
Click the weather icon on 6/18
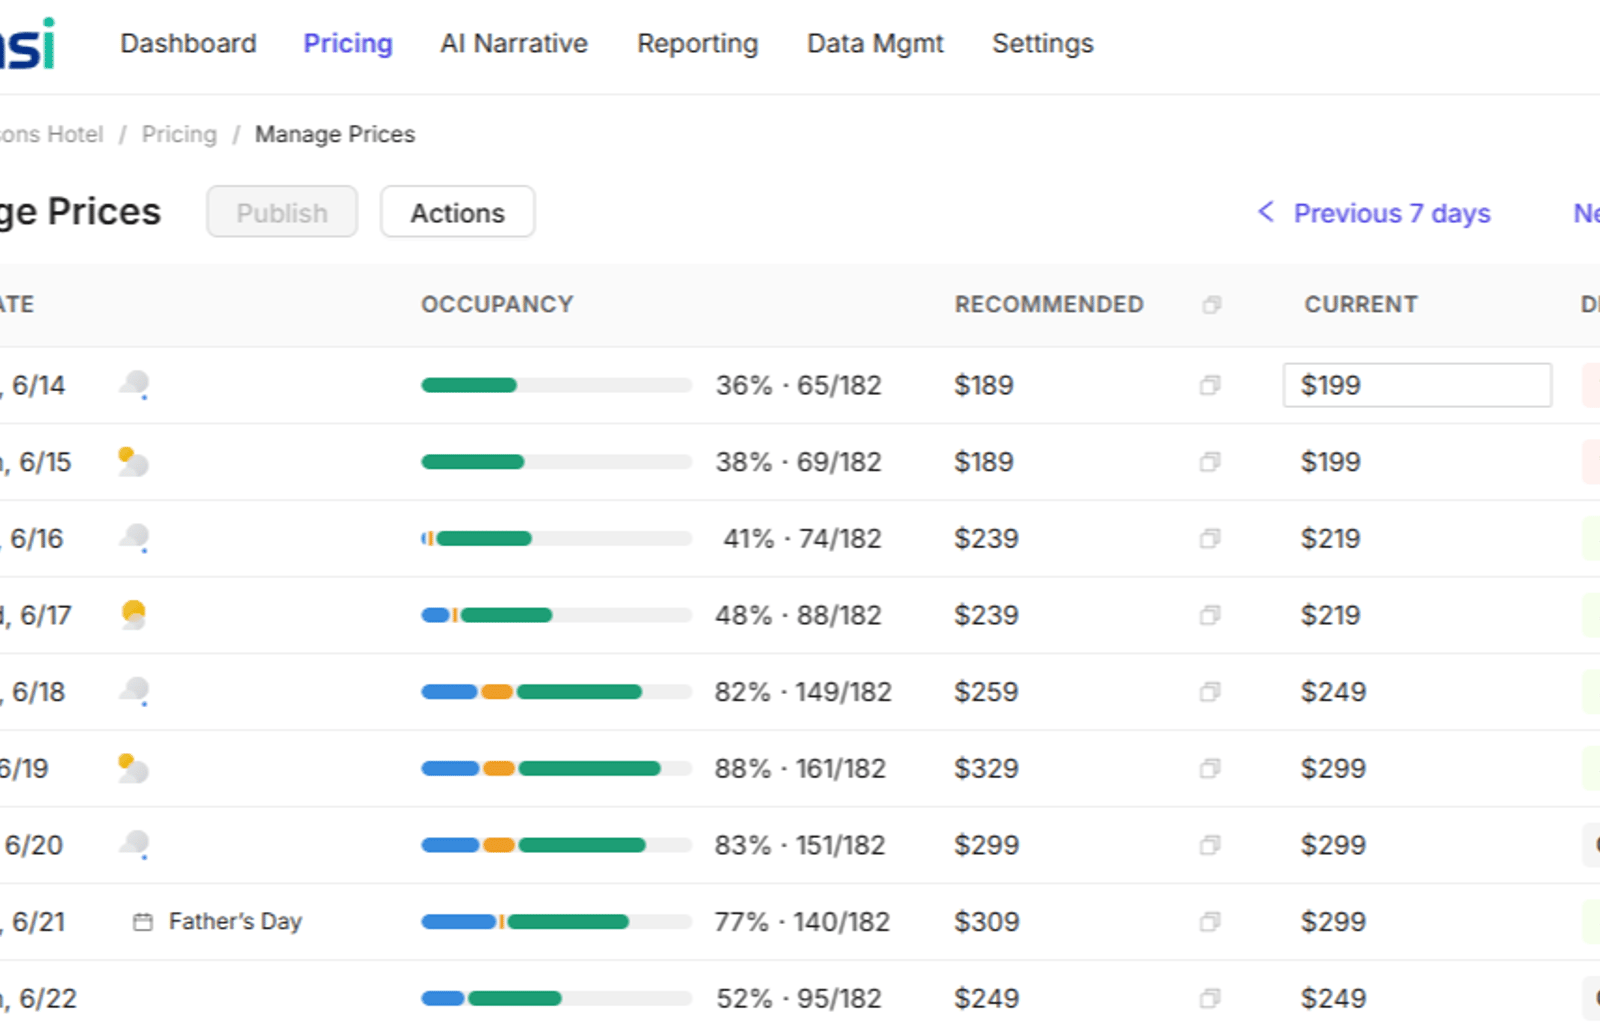[134, 692]
